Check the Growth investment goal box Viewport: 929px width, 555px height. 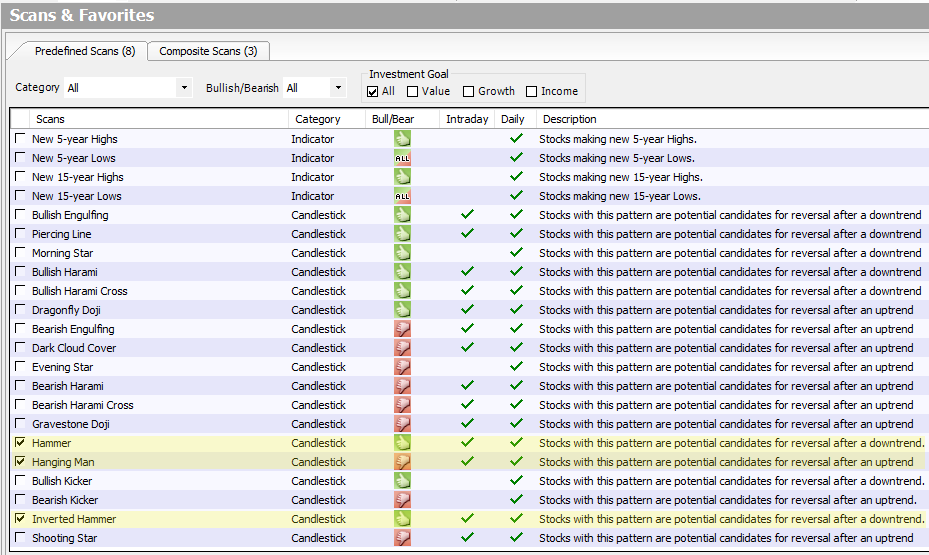(x=469, y=92)
